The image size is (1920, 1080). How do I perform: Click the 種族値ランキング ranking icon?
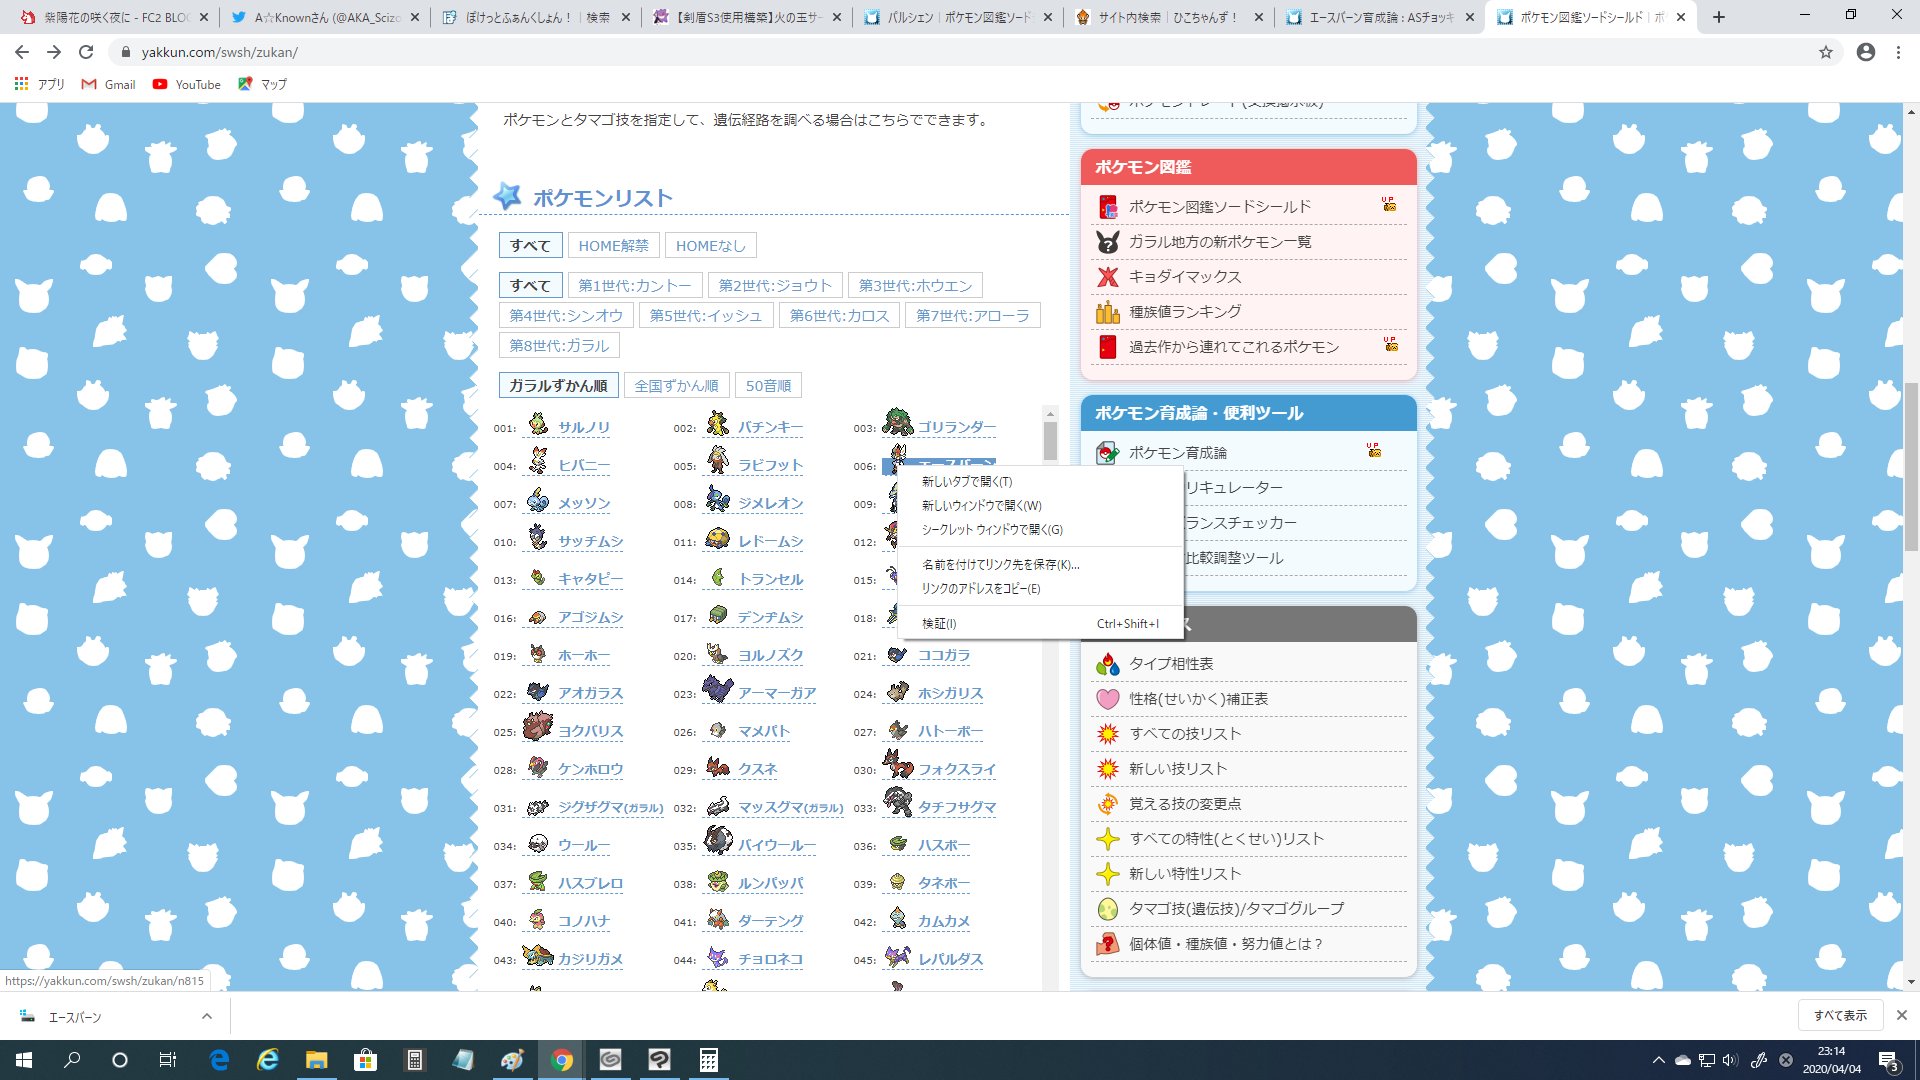(x=1107, y=312)
